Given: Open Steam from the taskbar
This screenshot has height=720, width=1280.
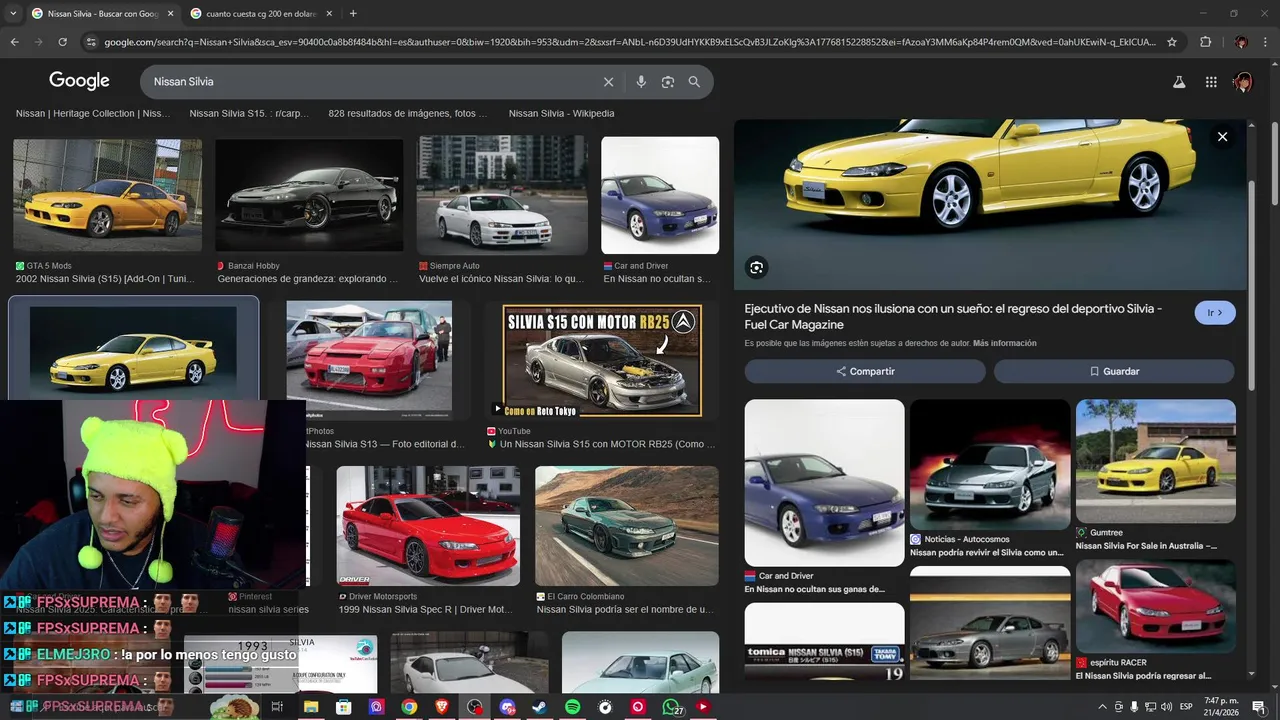Looking at the screenshot, I should [539, 707].
